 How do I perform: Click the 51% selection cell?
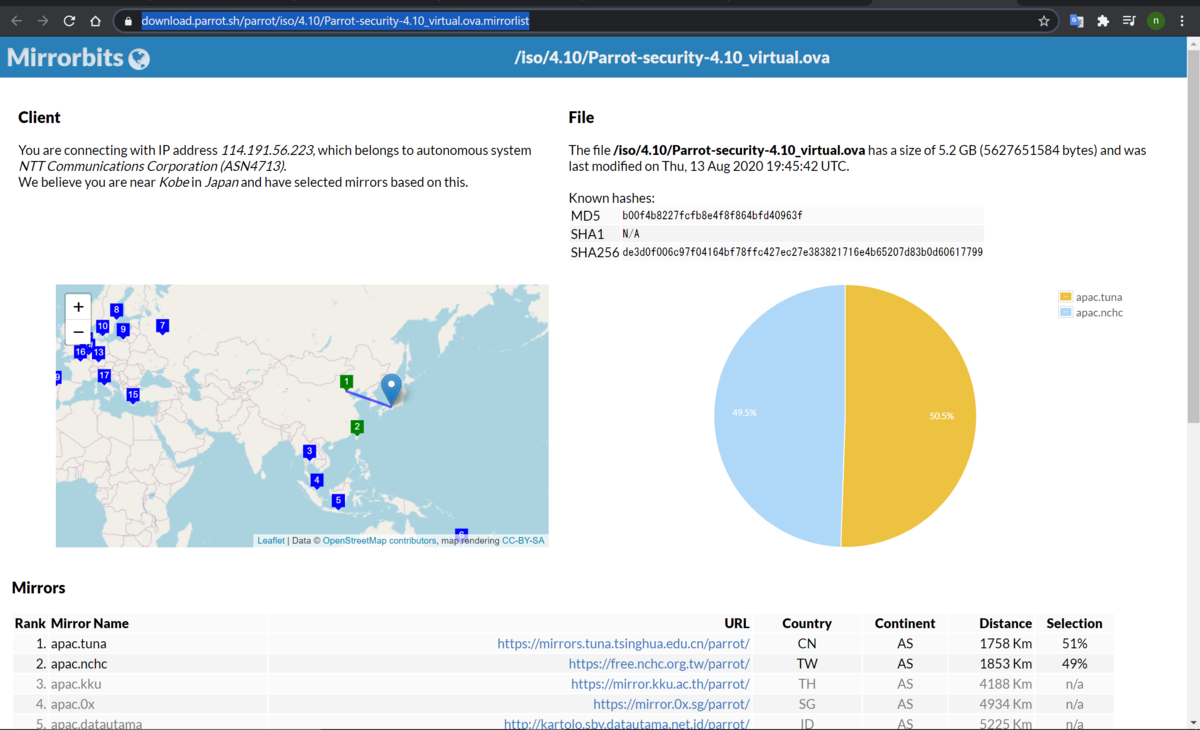[1075, 644]
